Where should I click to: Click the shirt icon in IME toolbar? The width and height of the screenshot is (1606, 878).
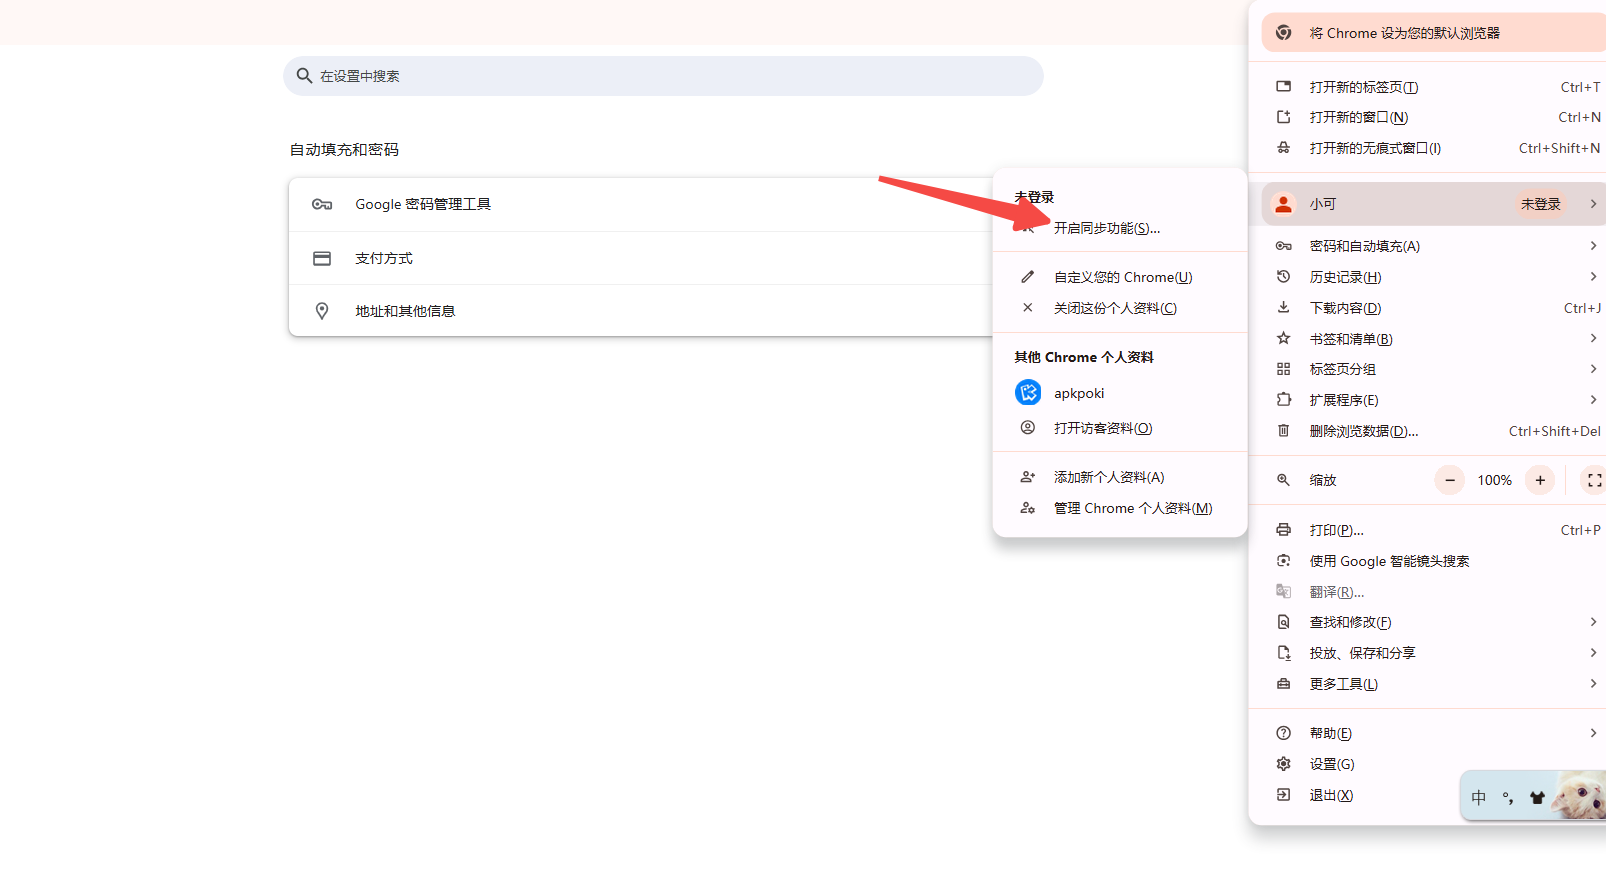click(x=1537, y=798)
